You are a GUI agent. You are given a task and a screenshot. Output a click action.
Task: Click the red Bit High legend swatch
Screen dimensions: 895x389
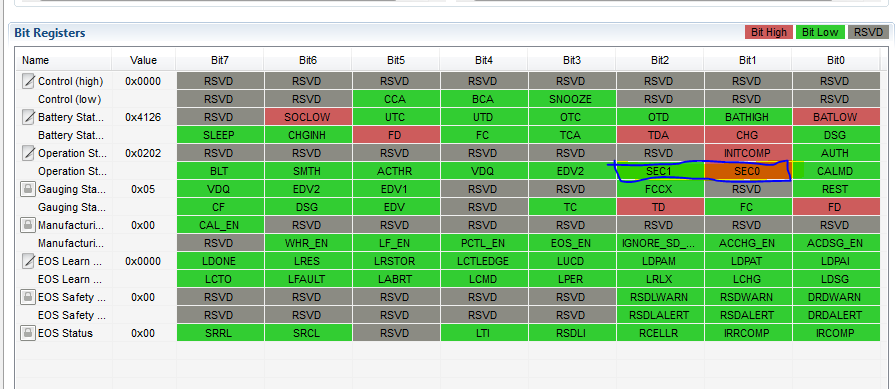point(768,32)
